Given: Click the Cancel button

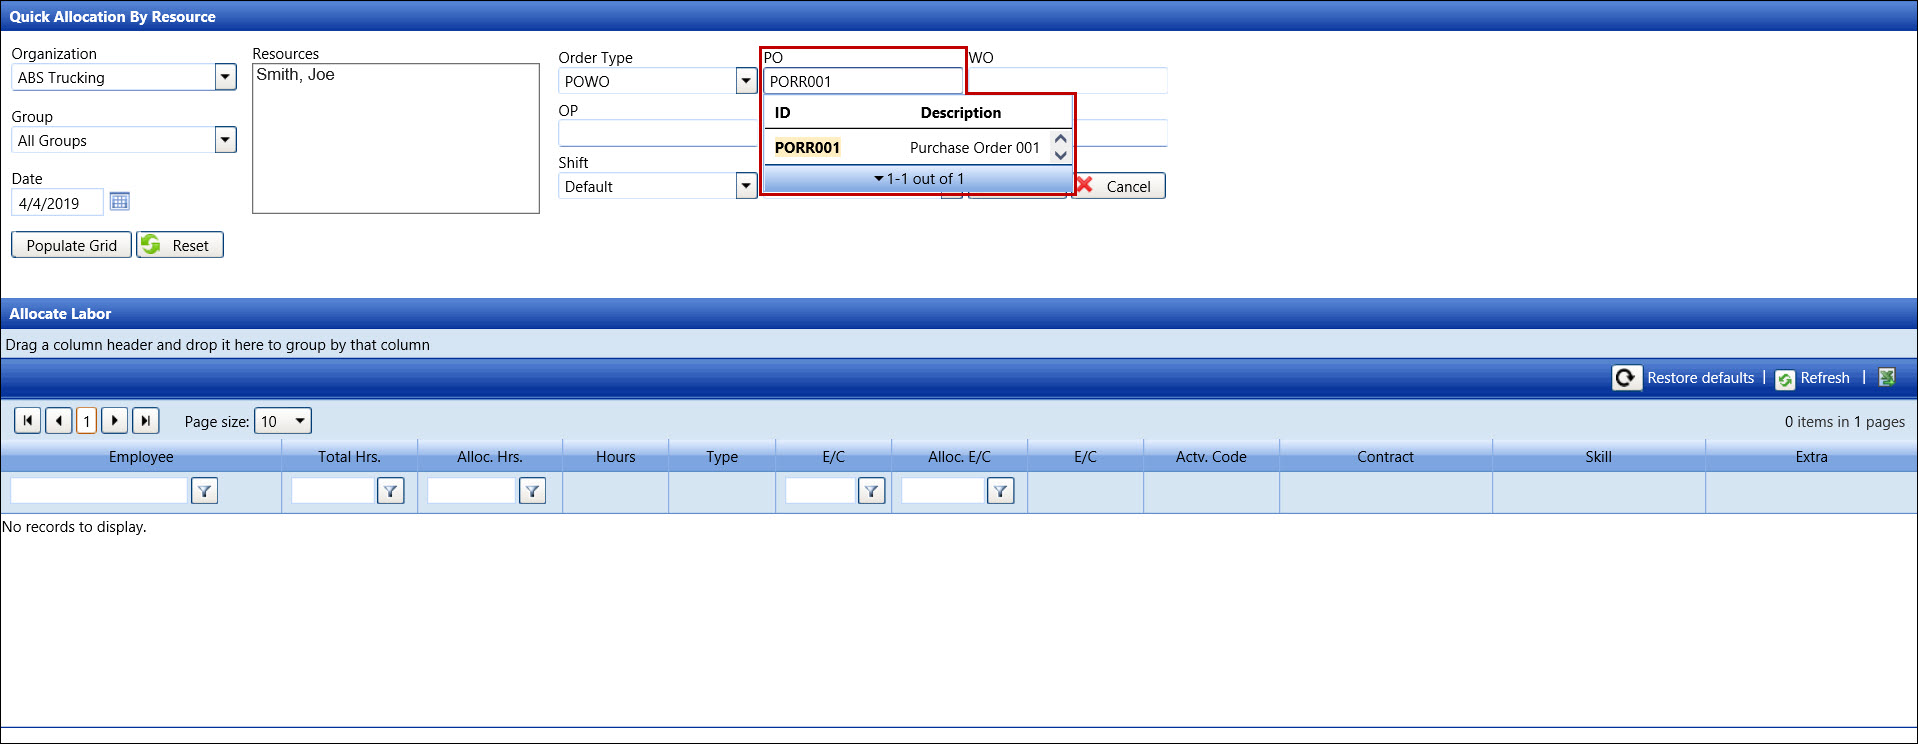Looking at the screenshot, I should [1119, 186].
